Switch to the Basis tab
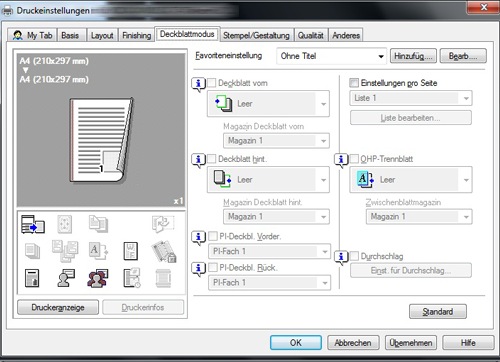The height and width of the screenshot is (362, 500). pyautogui.click(x=70, y=35)
